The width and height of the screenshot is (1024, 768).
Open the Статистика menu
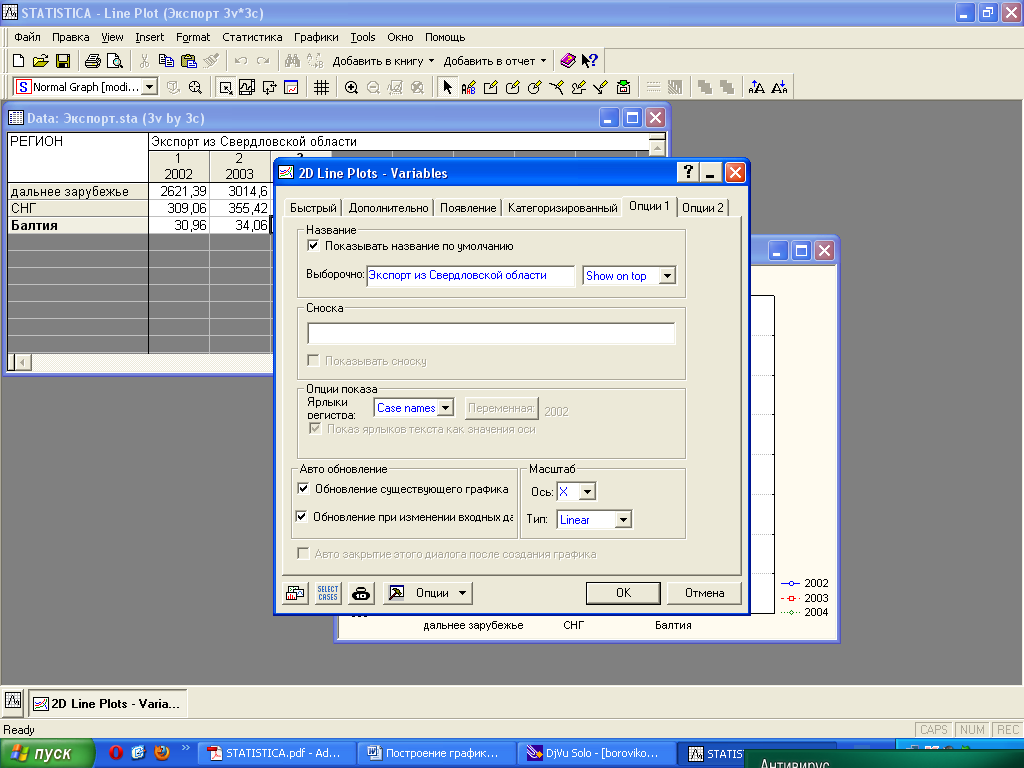coord(252,37)
